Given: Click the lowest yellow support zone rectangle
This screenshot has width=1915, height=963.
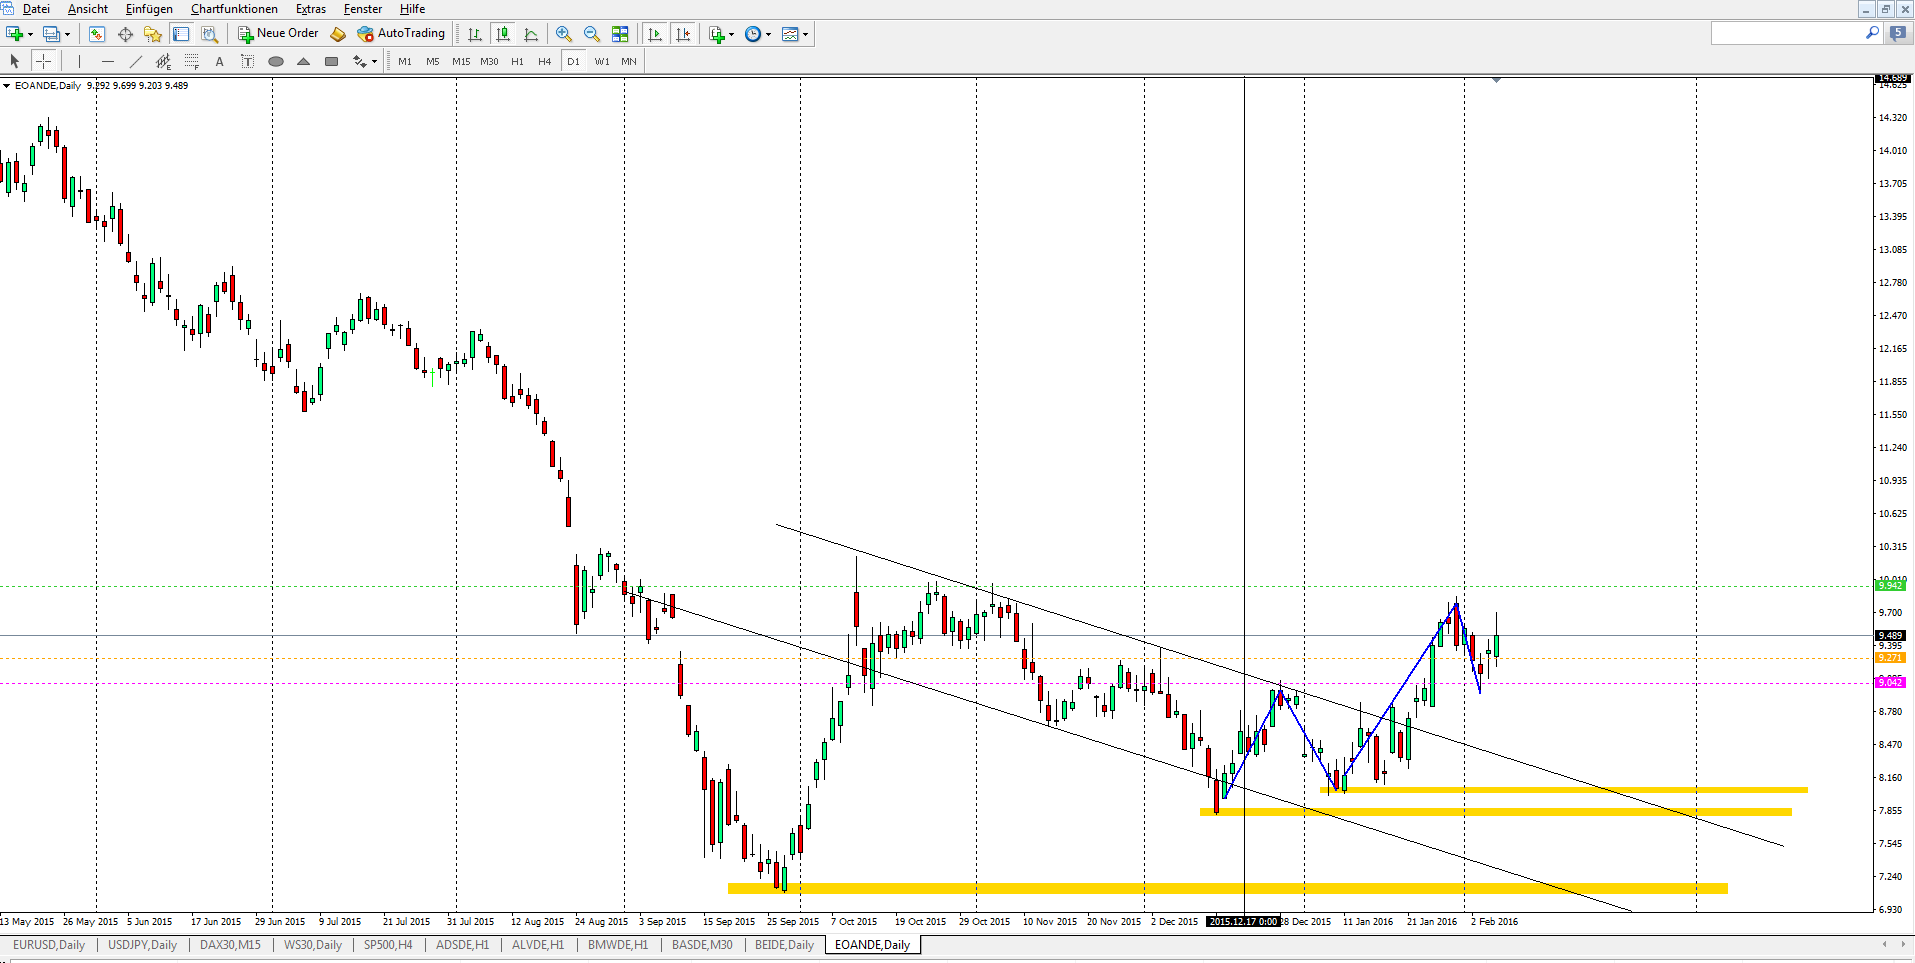Looking at the screenshot, I should point(1227,888).
